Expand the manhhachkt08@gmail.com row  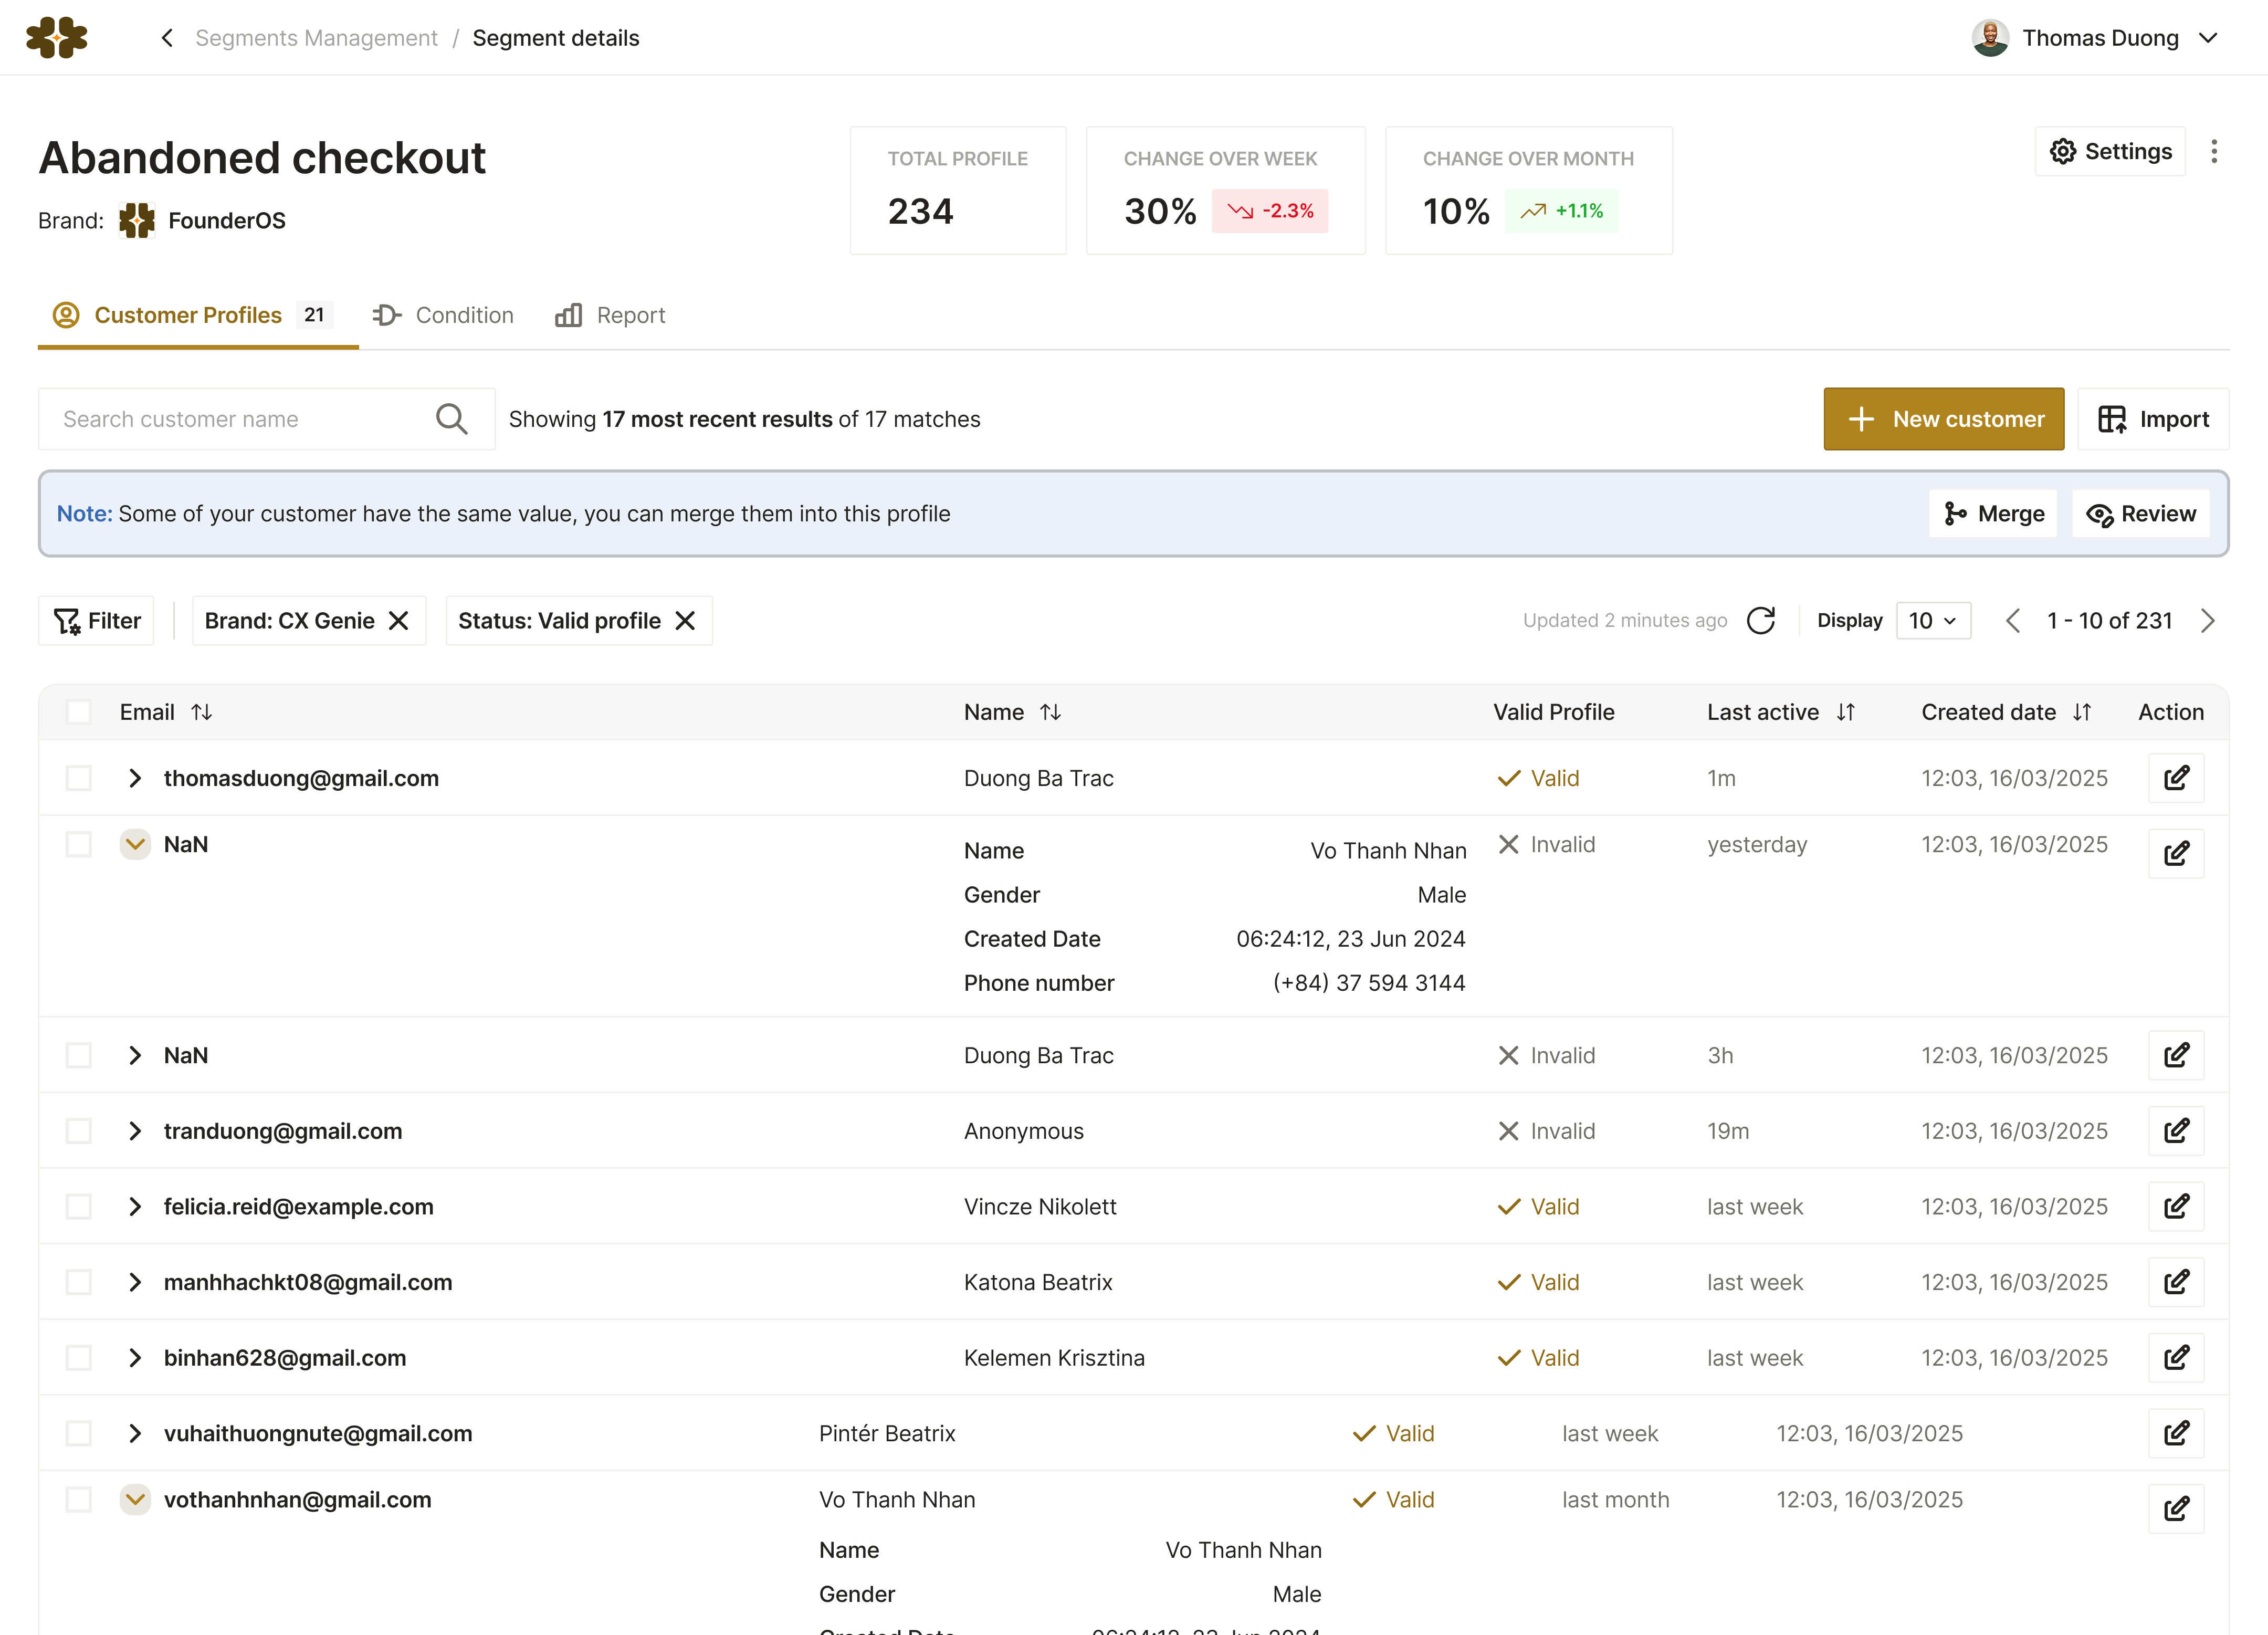point(135,1282)
